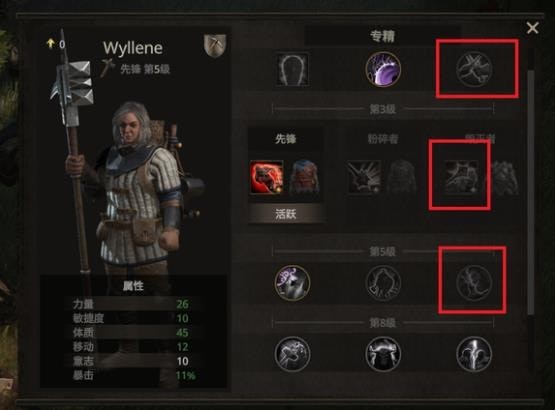
Task: Select the 先锋 armor portrait icon
Action: (x=304, y=177)
